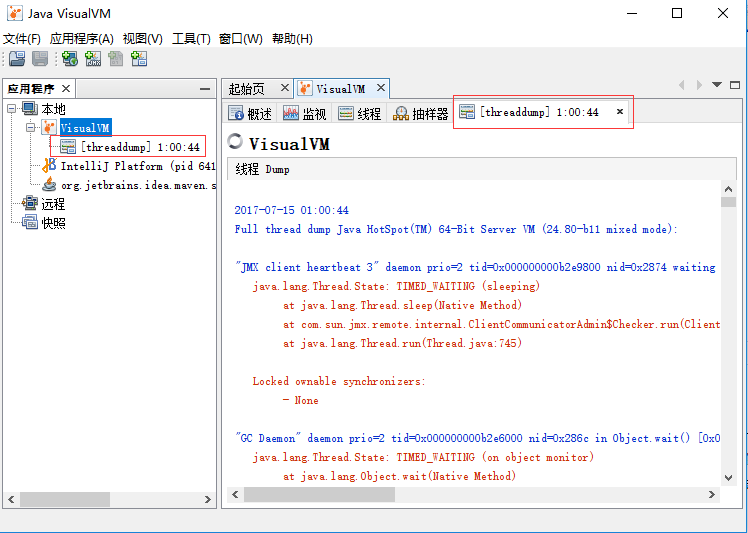Click the thread dump horizontal scrollbar right arrow
Viewport: 748px width, 533px height.
pos(712,494)
